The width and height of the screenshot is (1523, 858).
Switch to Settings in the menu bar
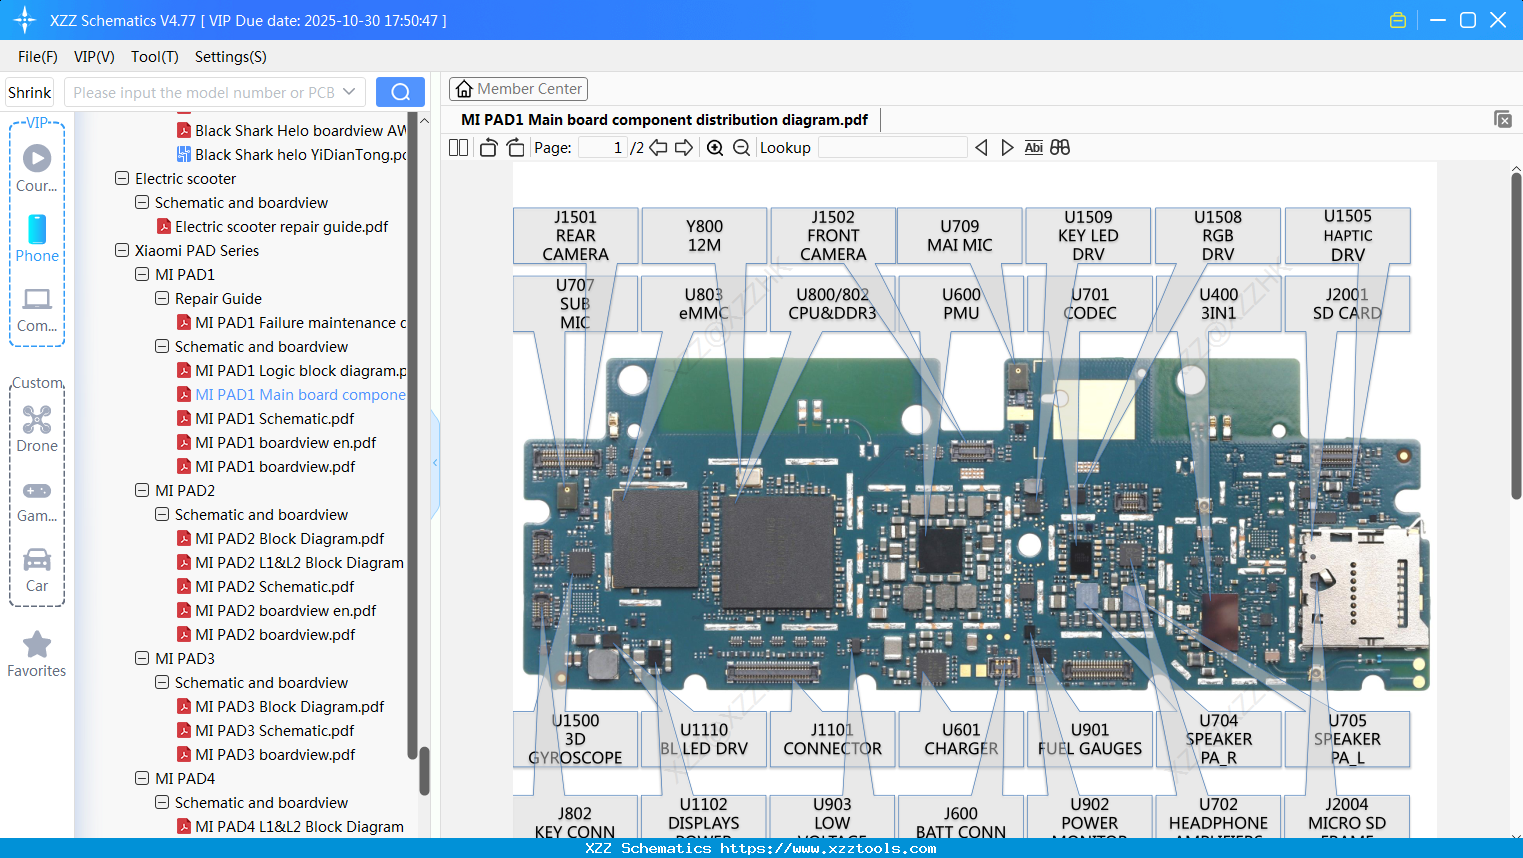[x=229, y=57]
